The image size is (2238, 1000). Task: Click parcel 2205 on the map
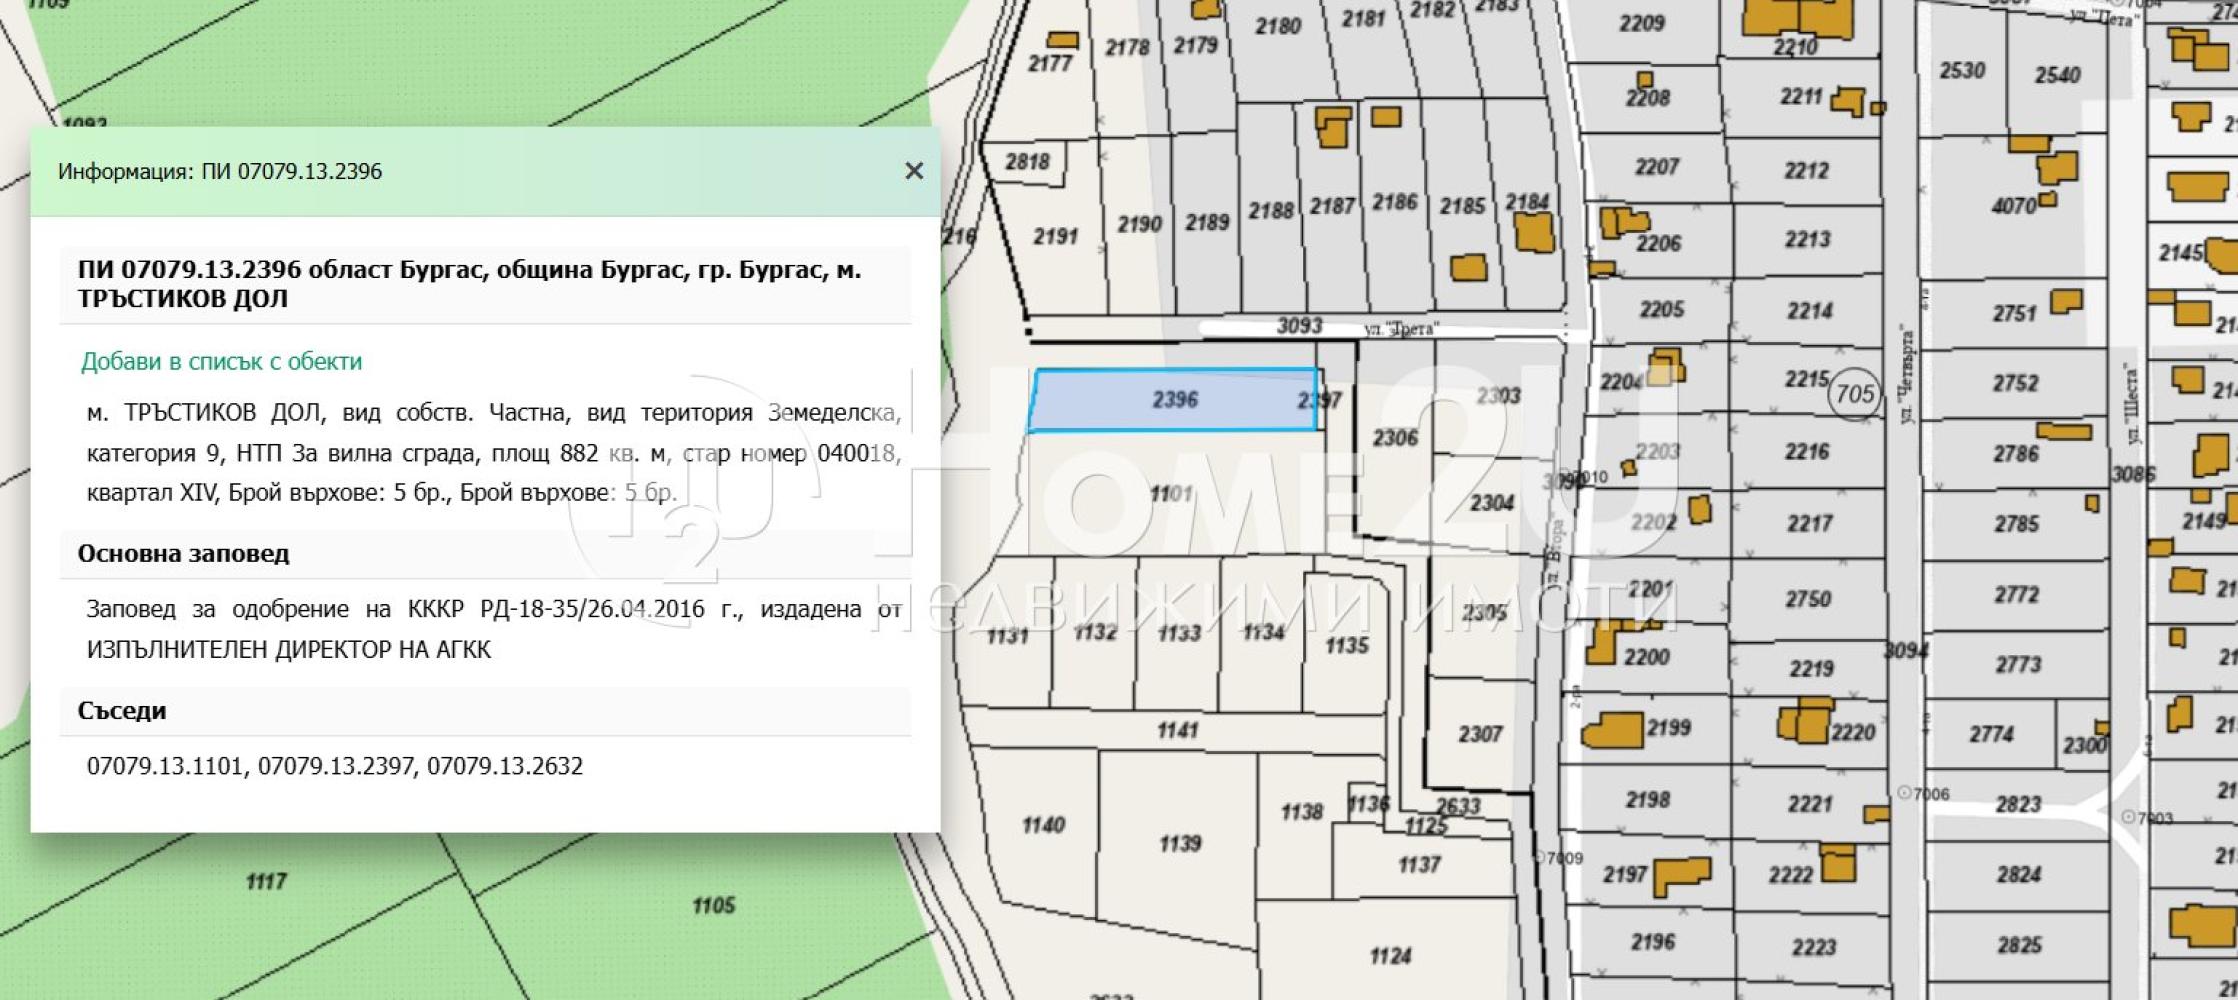(x=1661, y=310)
